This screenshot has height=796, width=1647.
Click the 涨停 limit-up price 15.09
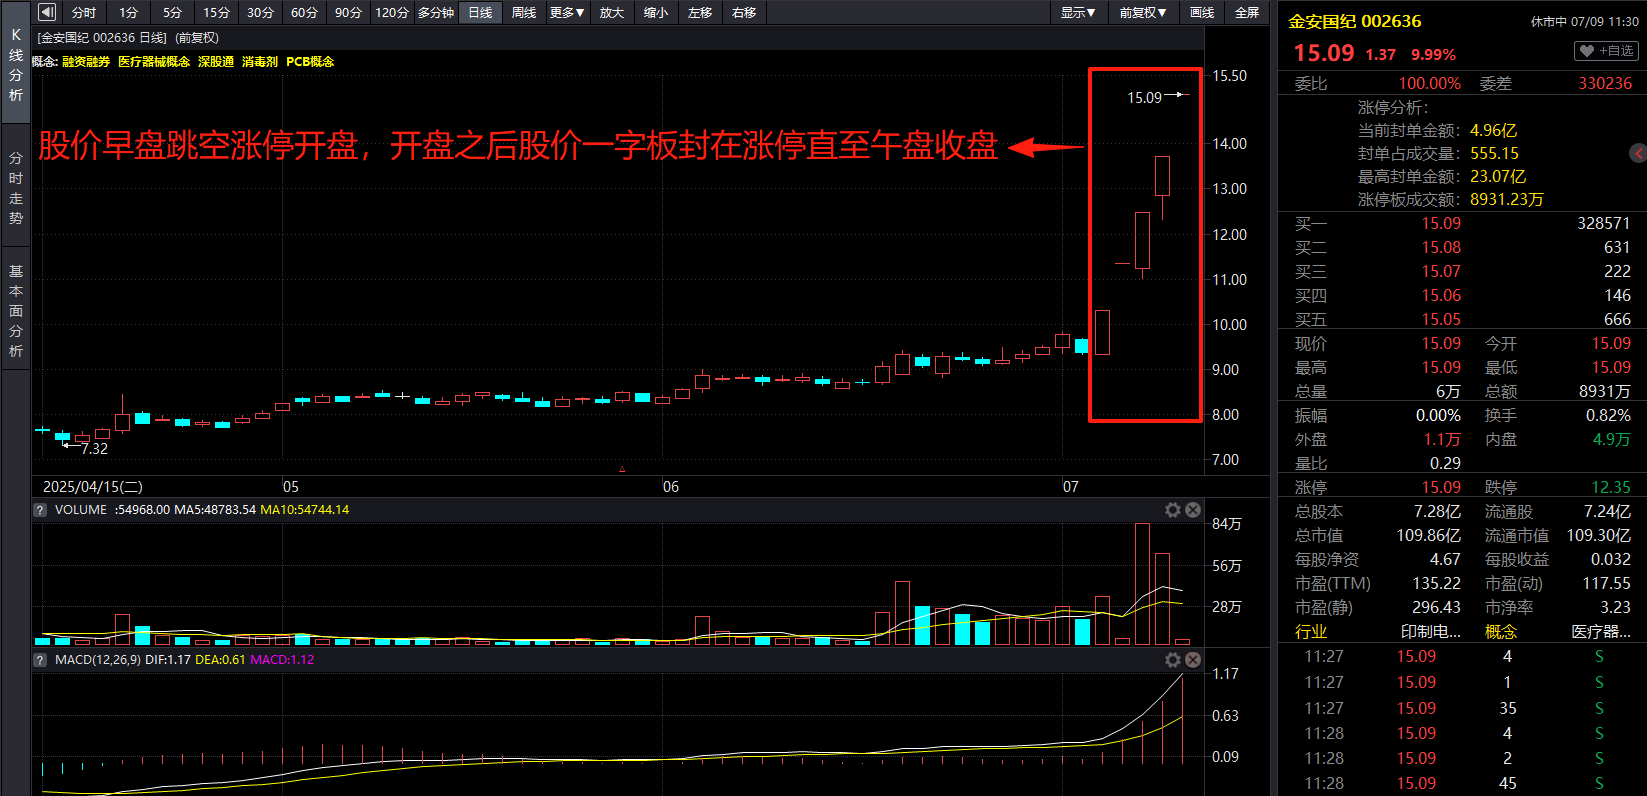(1441, 488)
